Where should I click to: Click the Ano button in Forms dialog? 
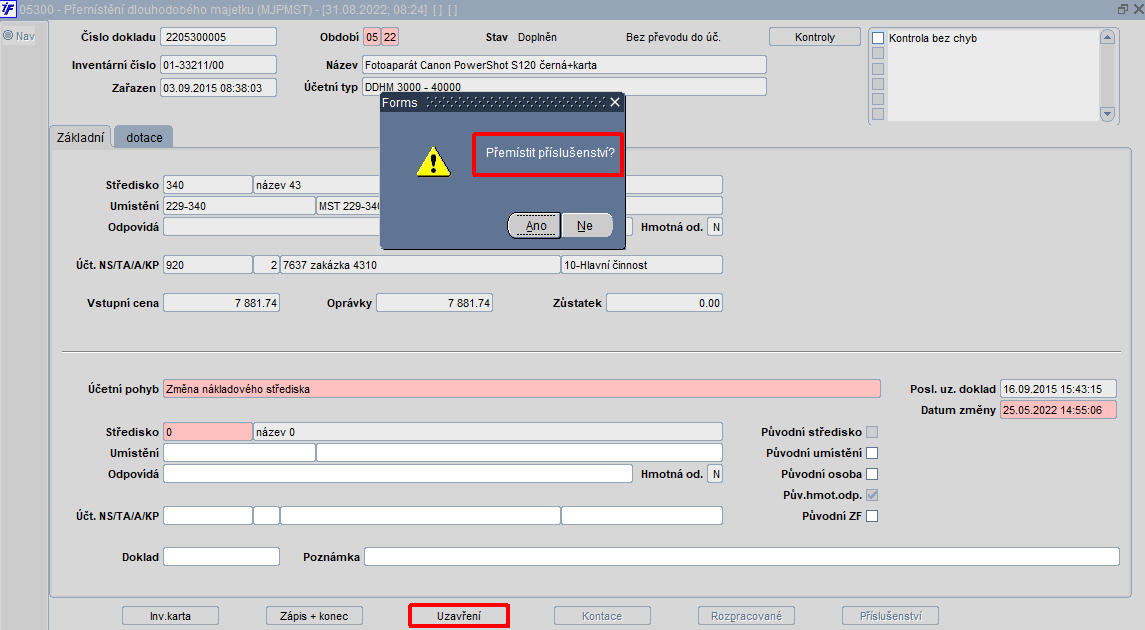point(535,226)
